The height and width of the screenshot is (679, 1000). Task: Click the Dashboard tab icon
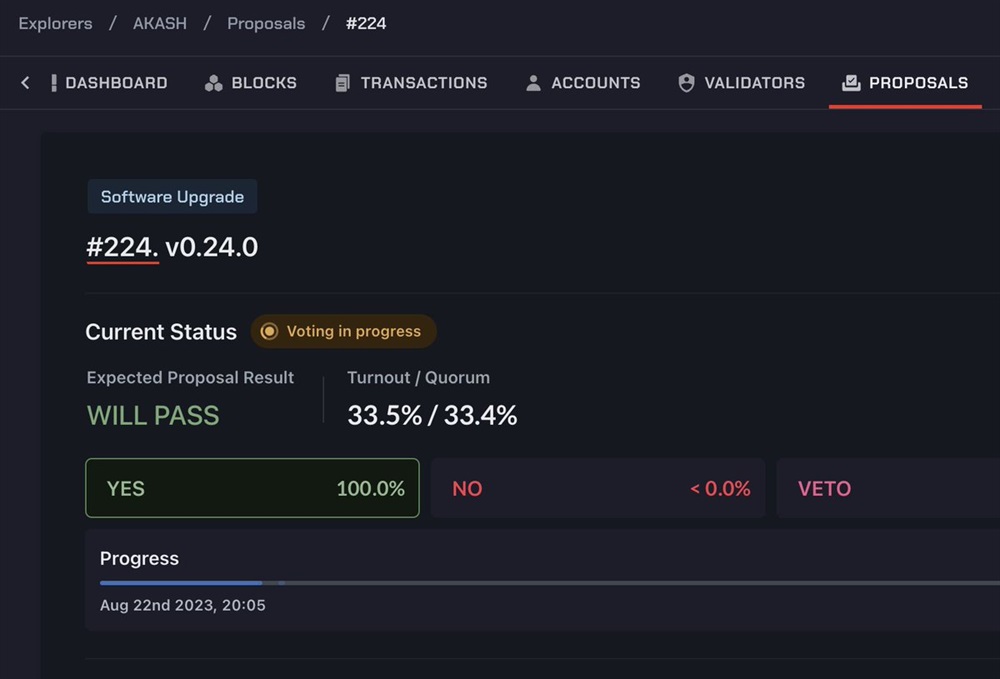53,83
